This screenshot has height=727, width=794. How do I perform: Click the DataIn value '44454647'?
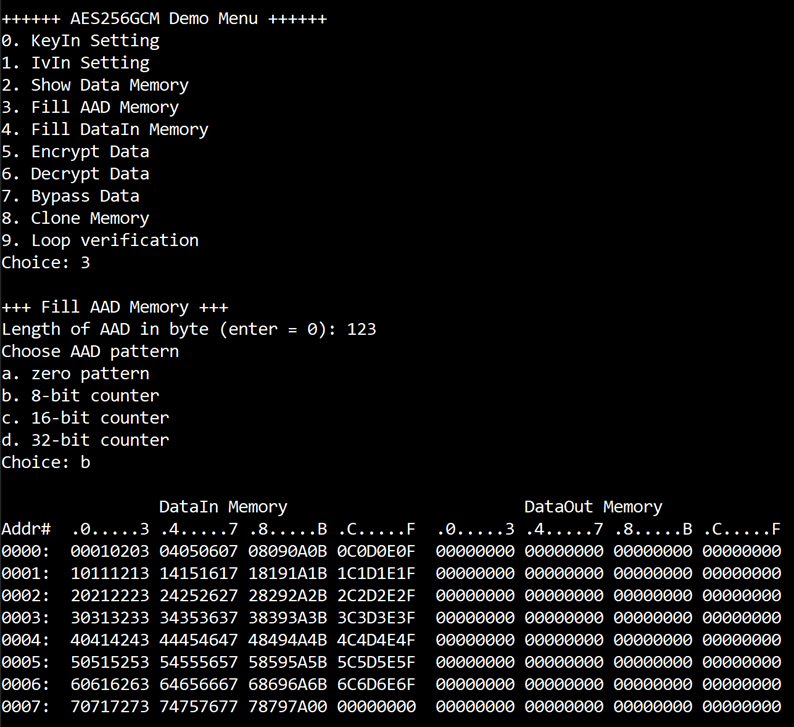click(x=199, y=640)
